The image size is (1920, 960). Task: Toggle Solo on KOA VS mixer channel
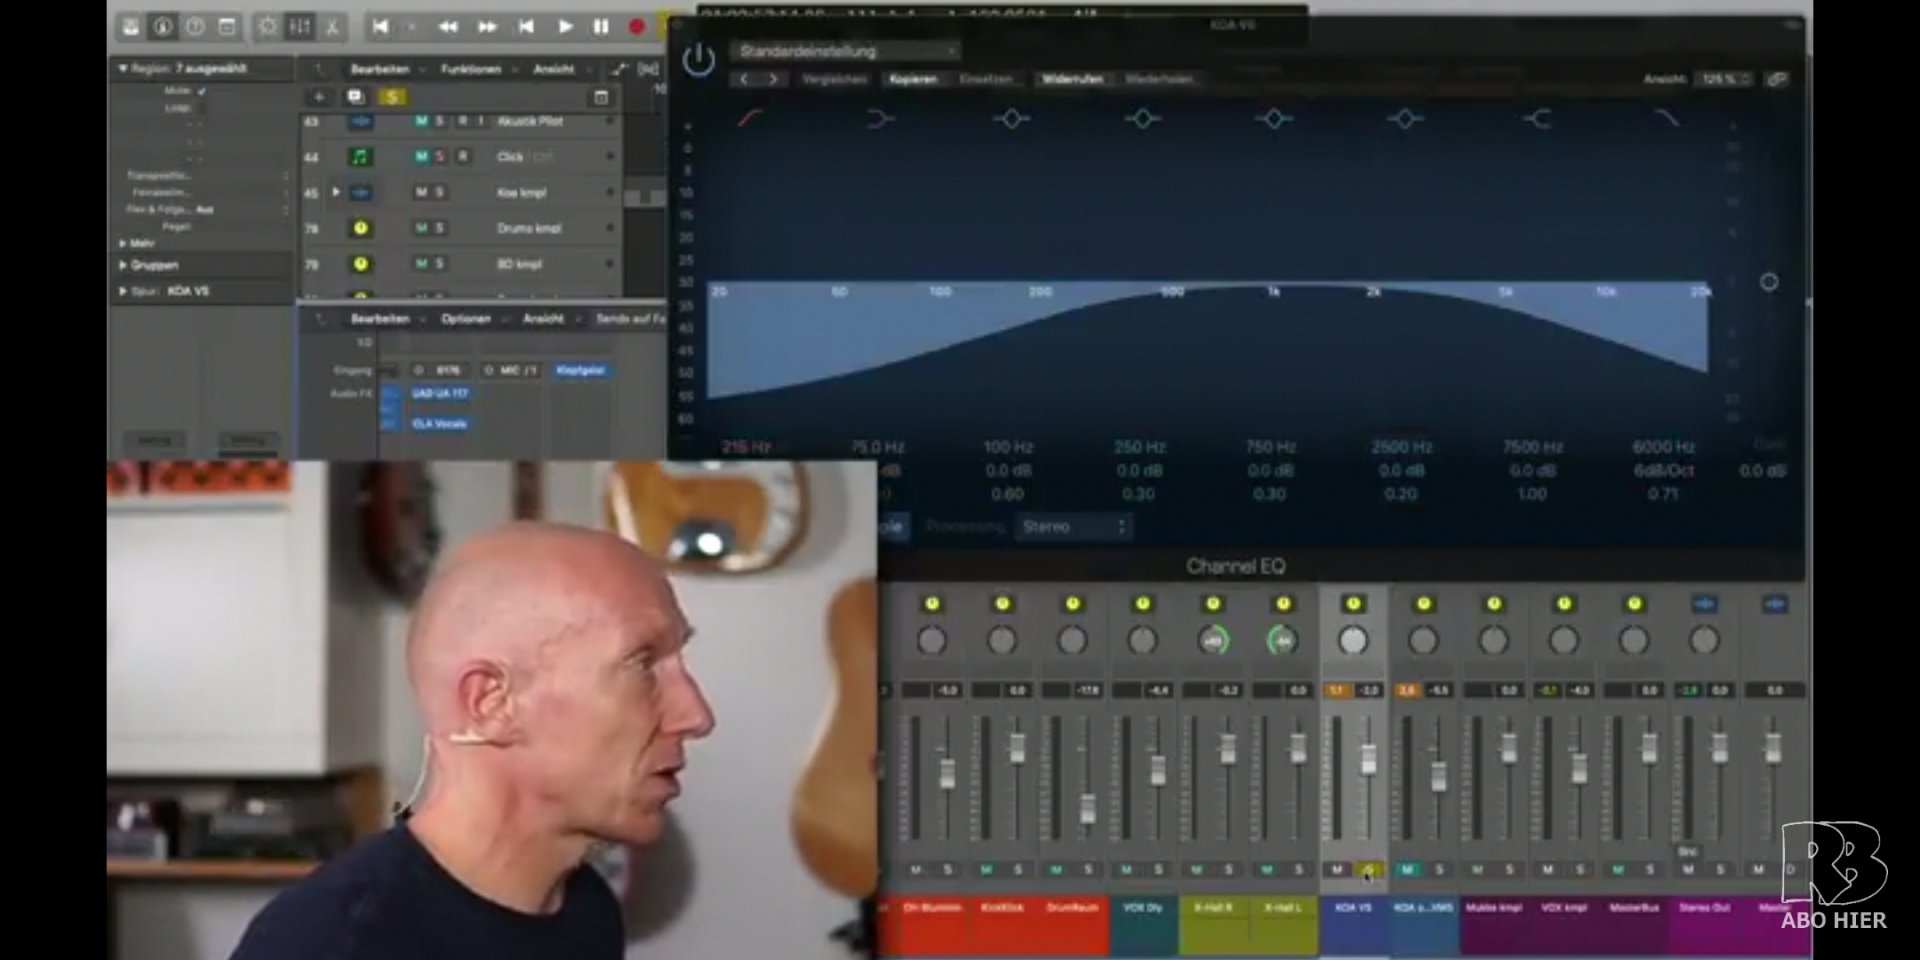[x=1369, y=870]
